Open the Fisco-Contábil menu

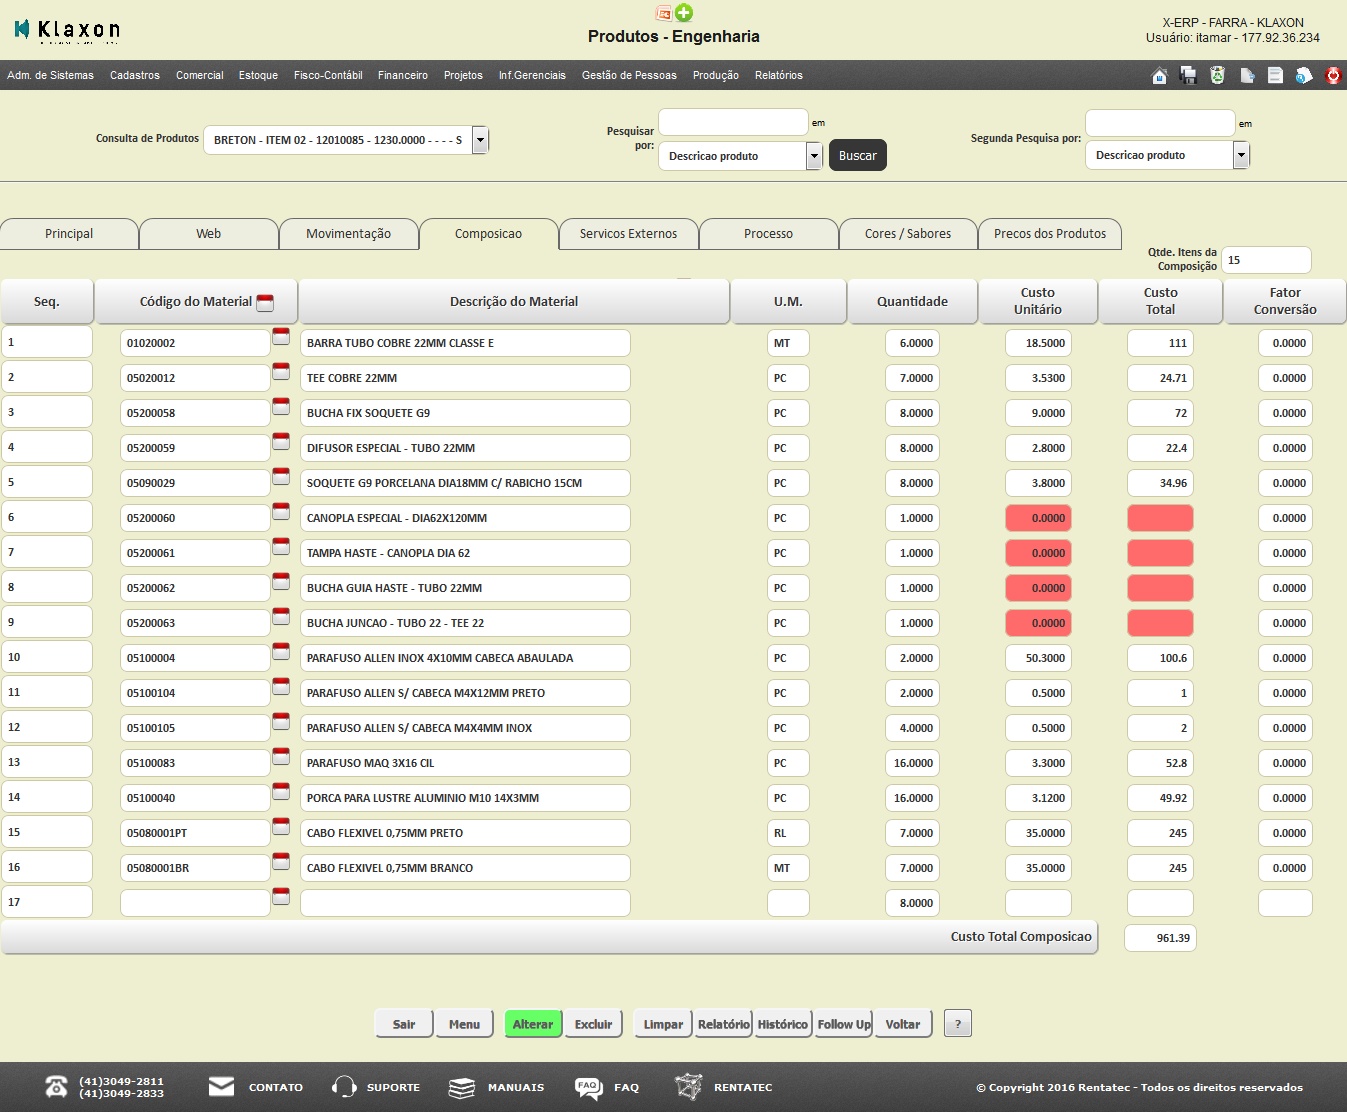click(328, 75)
